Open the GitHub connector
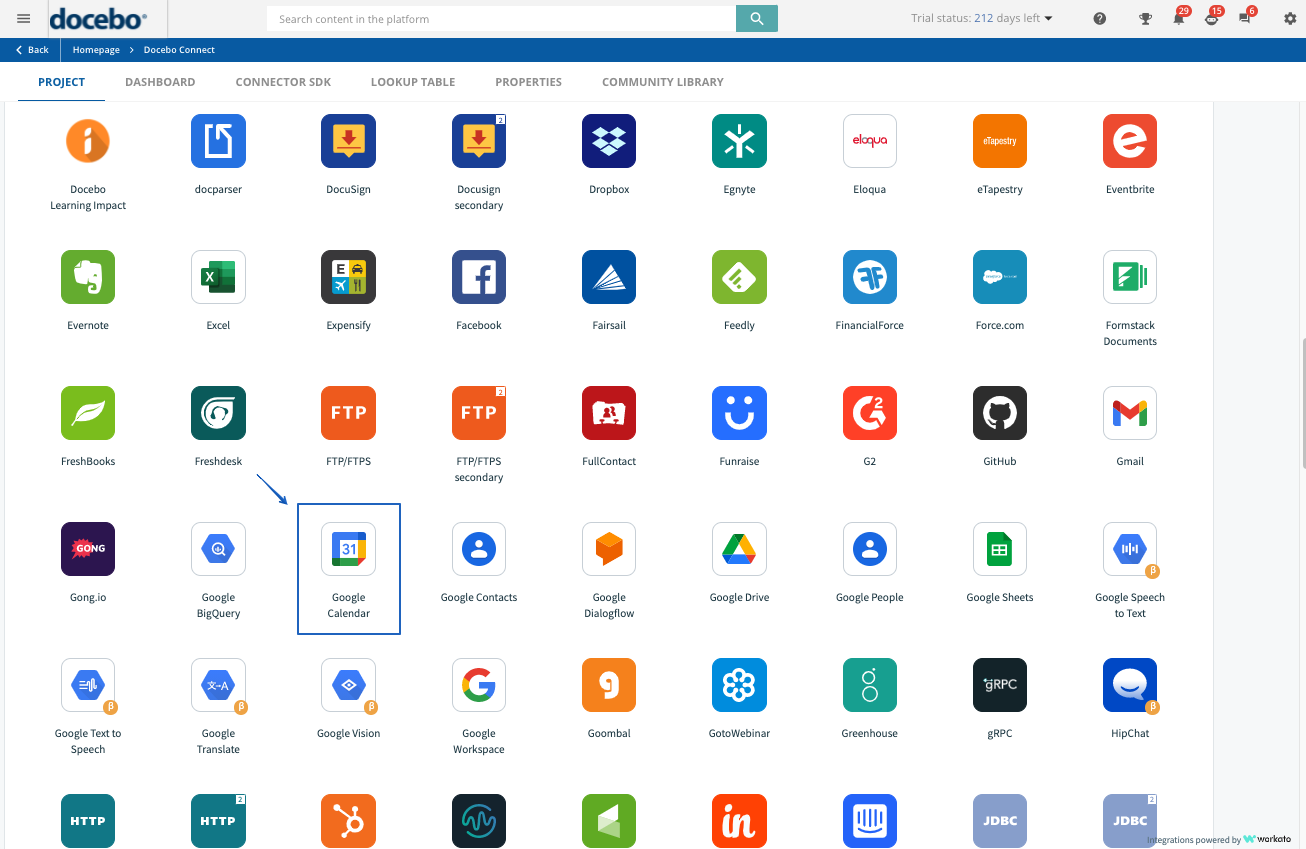Image resolution: width=1306 pixels, height=849 pixels. pyautogui.click(x=1000, y=413)
